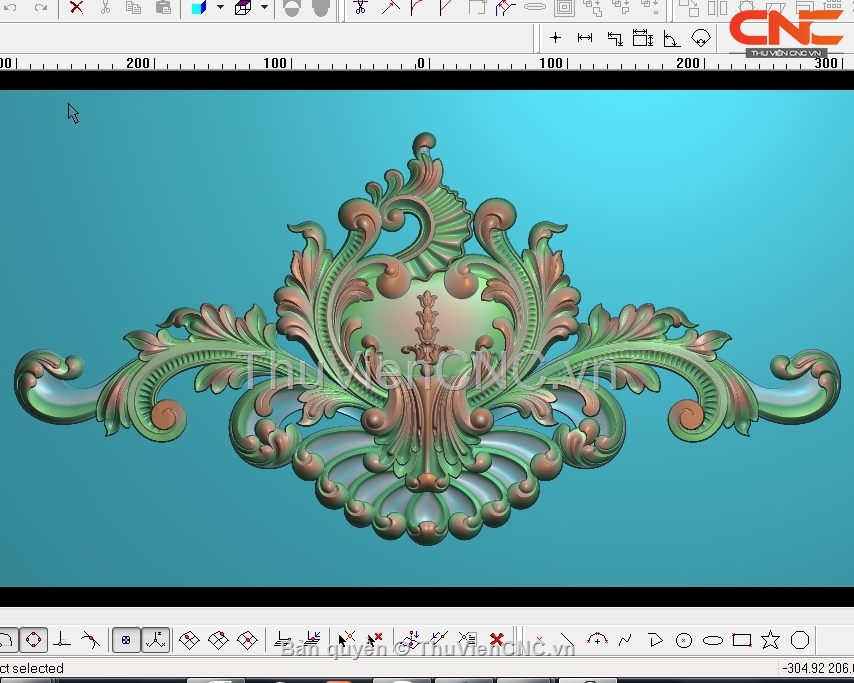The width and height of the screenshot is (854, 683).
Task: Toggle the snap-to-center point button
Action: 126,640
